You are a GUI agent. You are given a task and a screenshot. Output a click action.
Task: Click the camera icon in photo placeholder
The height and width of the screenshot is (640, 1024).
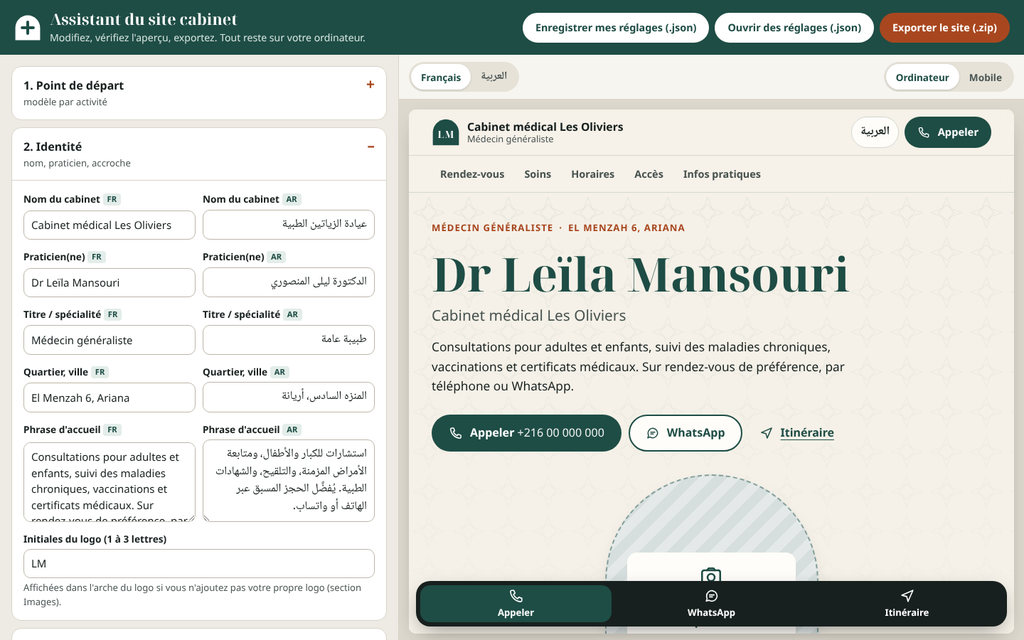click(711, 575)
